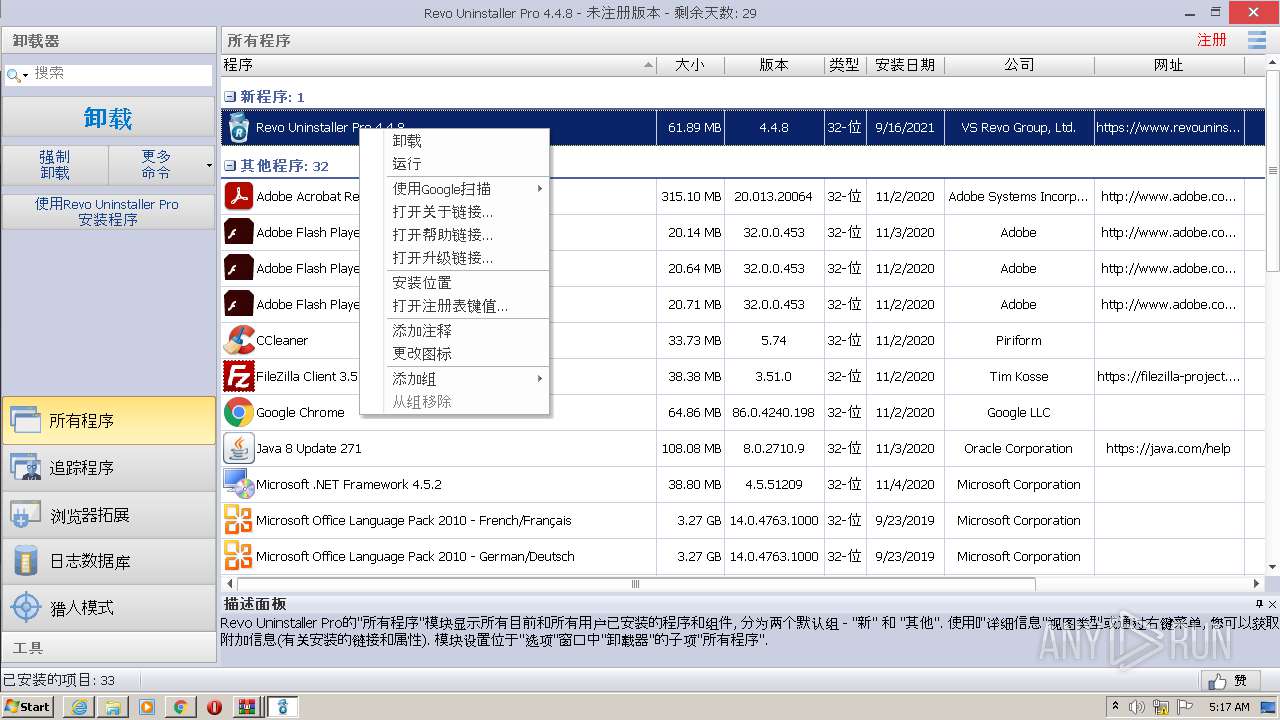1280x720 pixels.
Task: Click Install with Revo Uninstaller Pro button
Action: pyautogui.click(x=108, y=212)
